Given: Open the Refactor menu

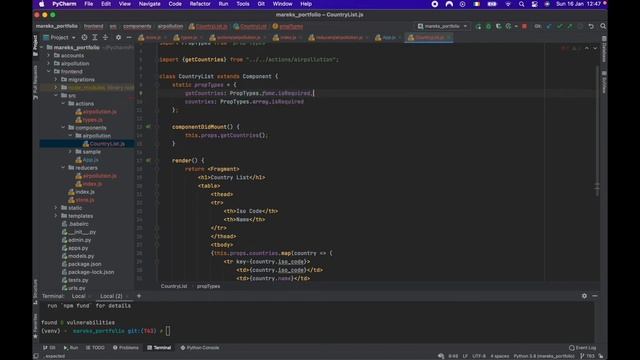Looking at the screenshot, I should tap(200, 4).
